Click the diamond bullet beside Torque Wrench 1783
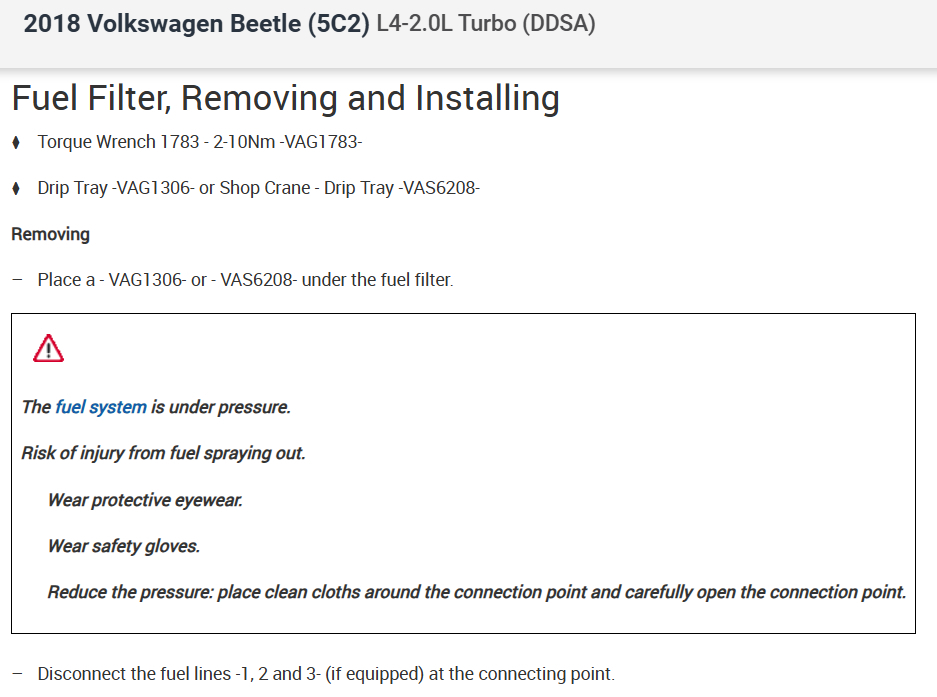Screen dimensions: 937x697 pyautogui.click(x=16, y=142)
